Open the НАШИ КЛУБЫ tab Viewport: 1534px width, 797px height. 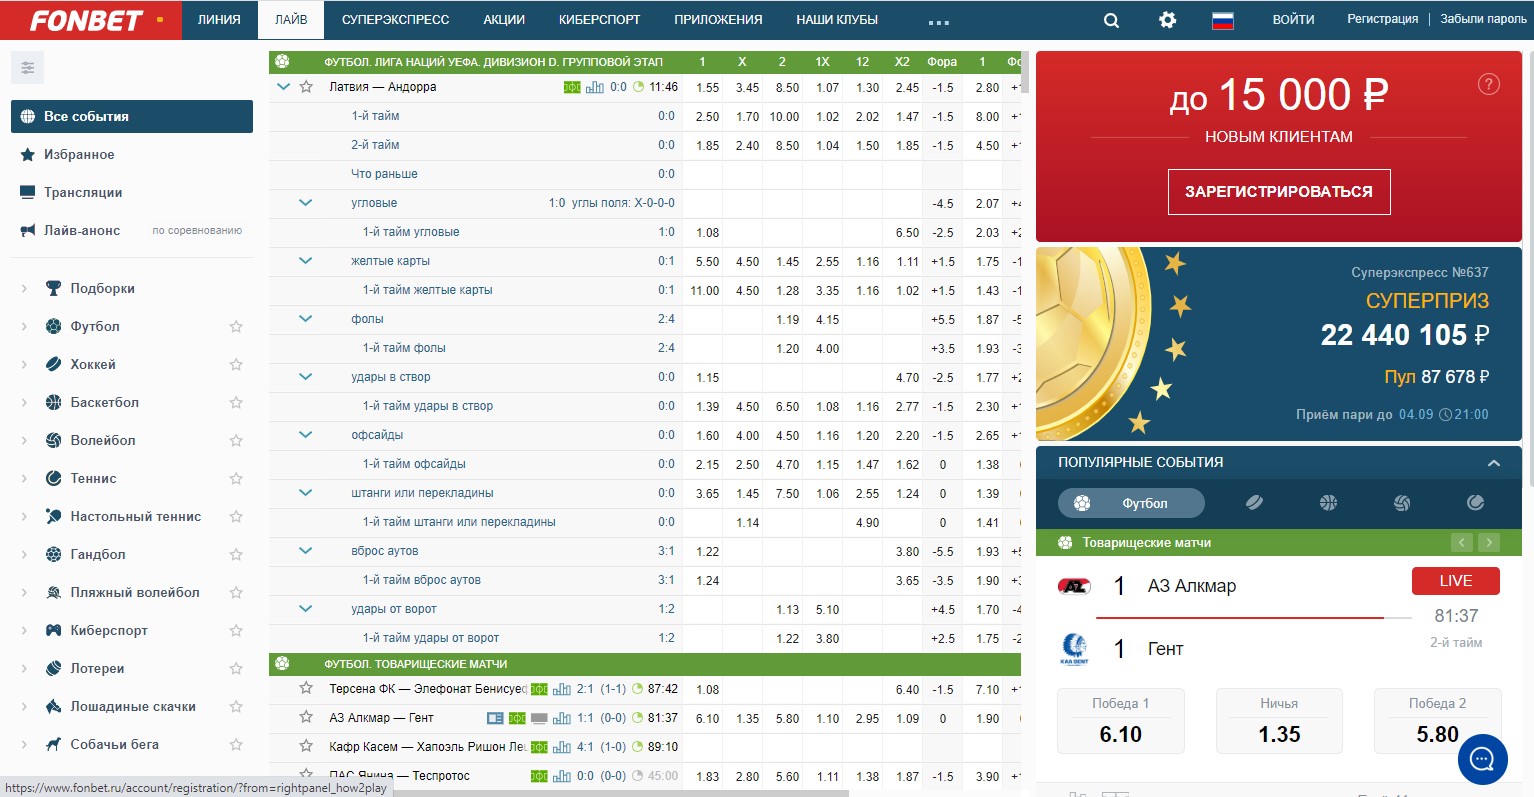(x=837, y=20)
